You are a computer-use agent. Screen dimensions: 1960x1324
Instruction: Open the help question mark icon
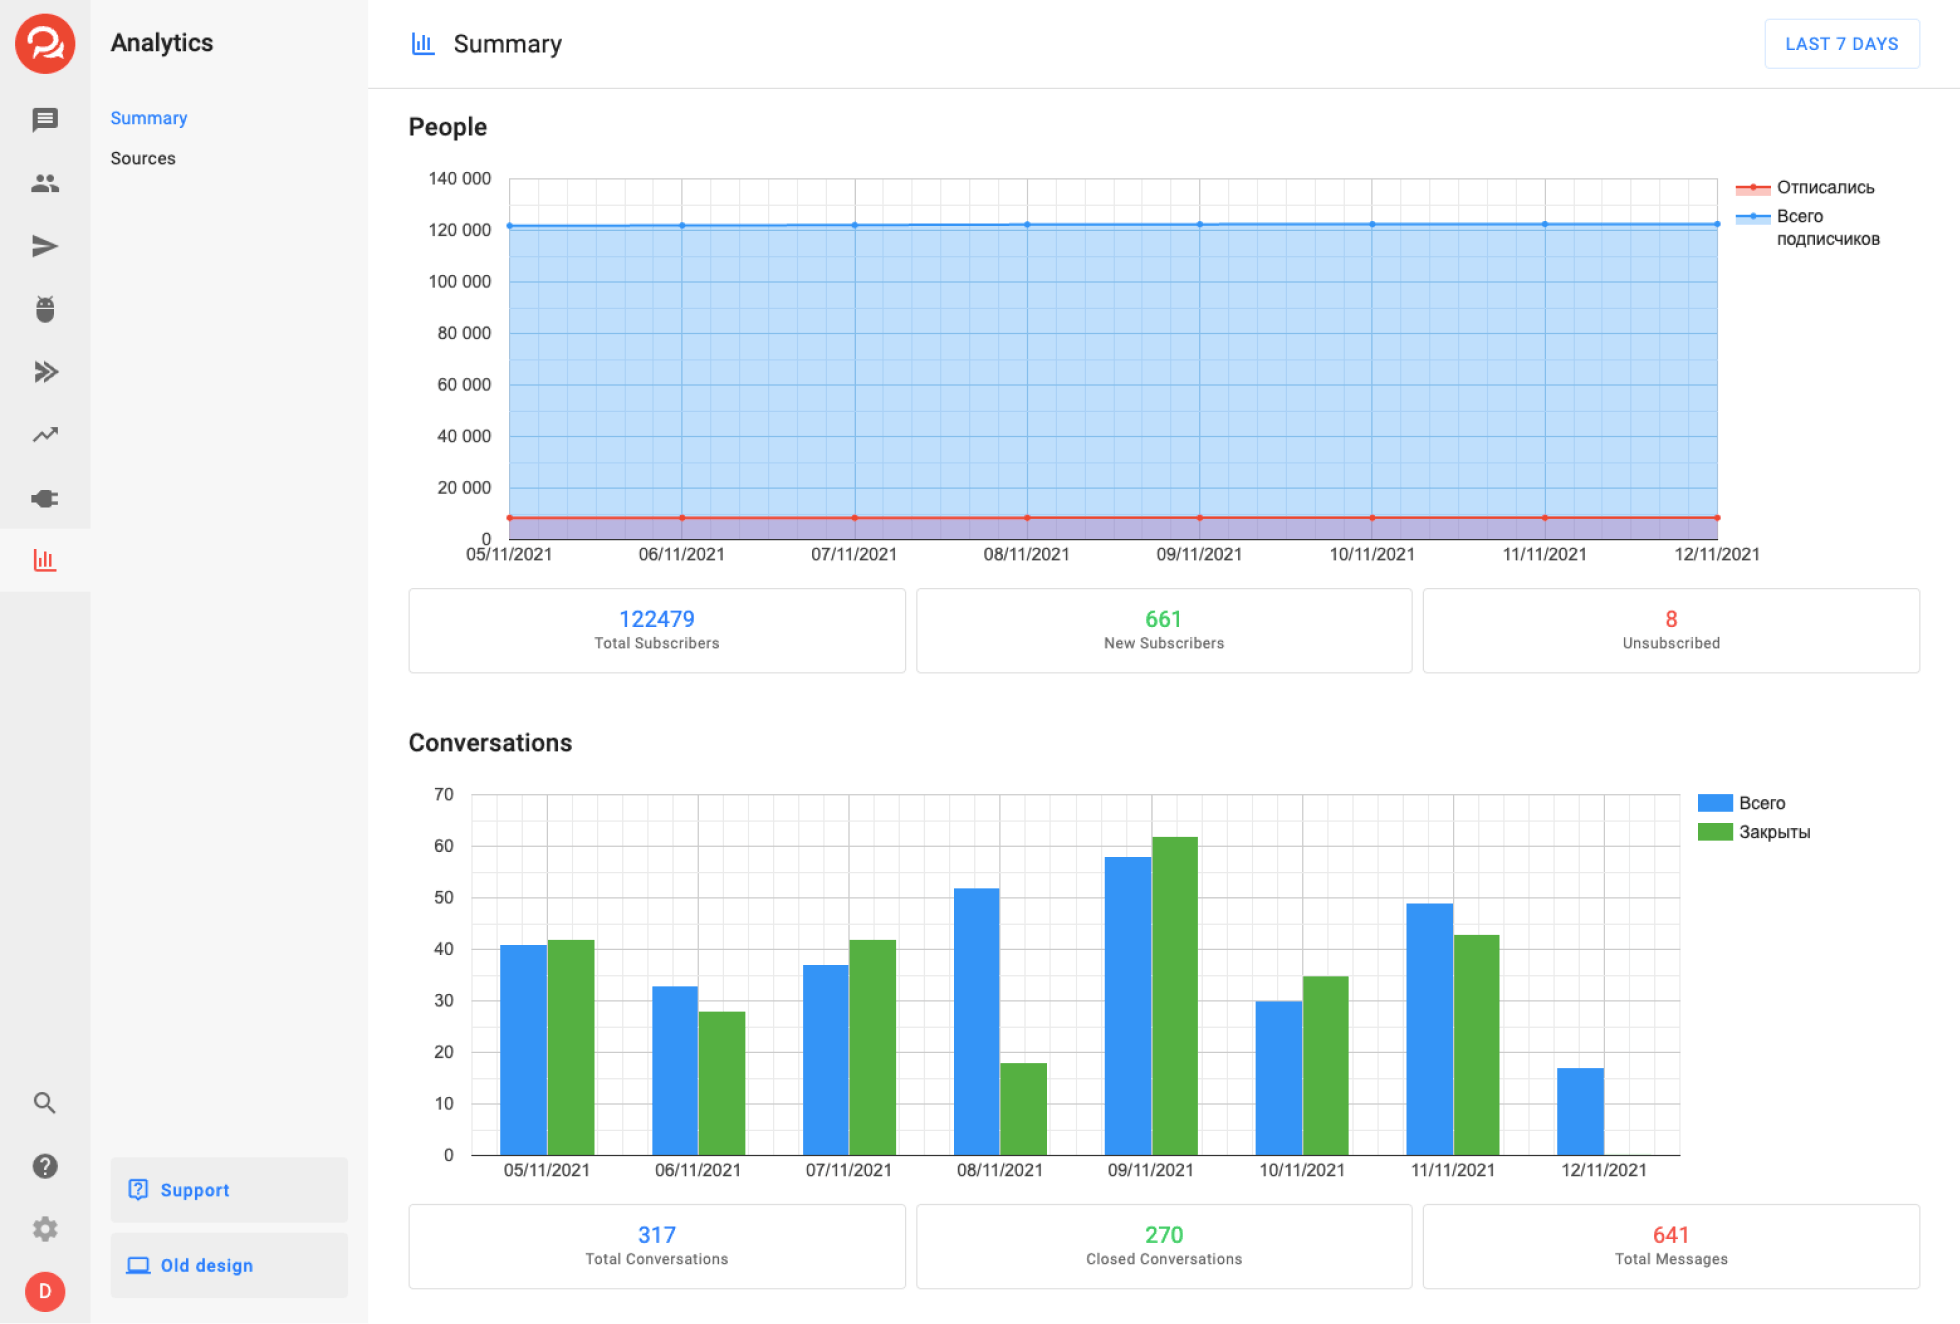[x=45, y=1166]
